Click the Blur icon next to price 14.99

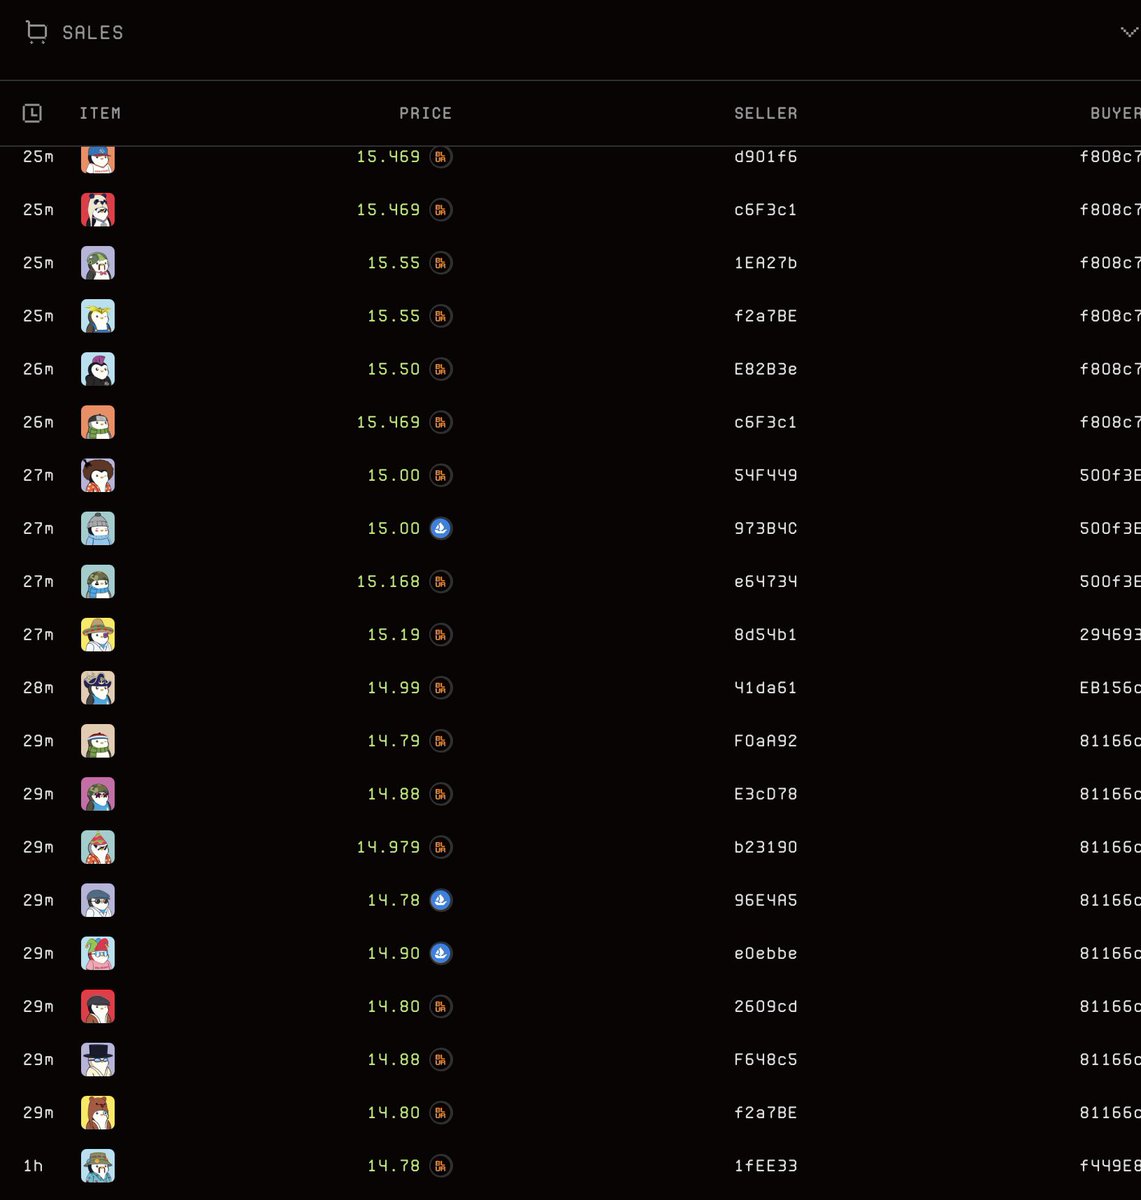441,688
